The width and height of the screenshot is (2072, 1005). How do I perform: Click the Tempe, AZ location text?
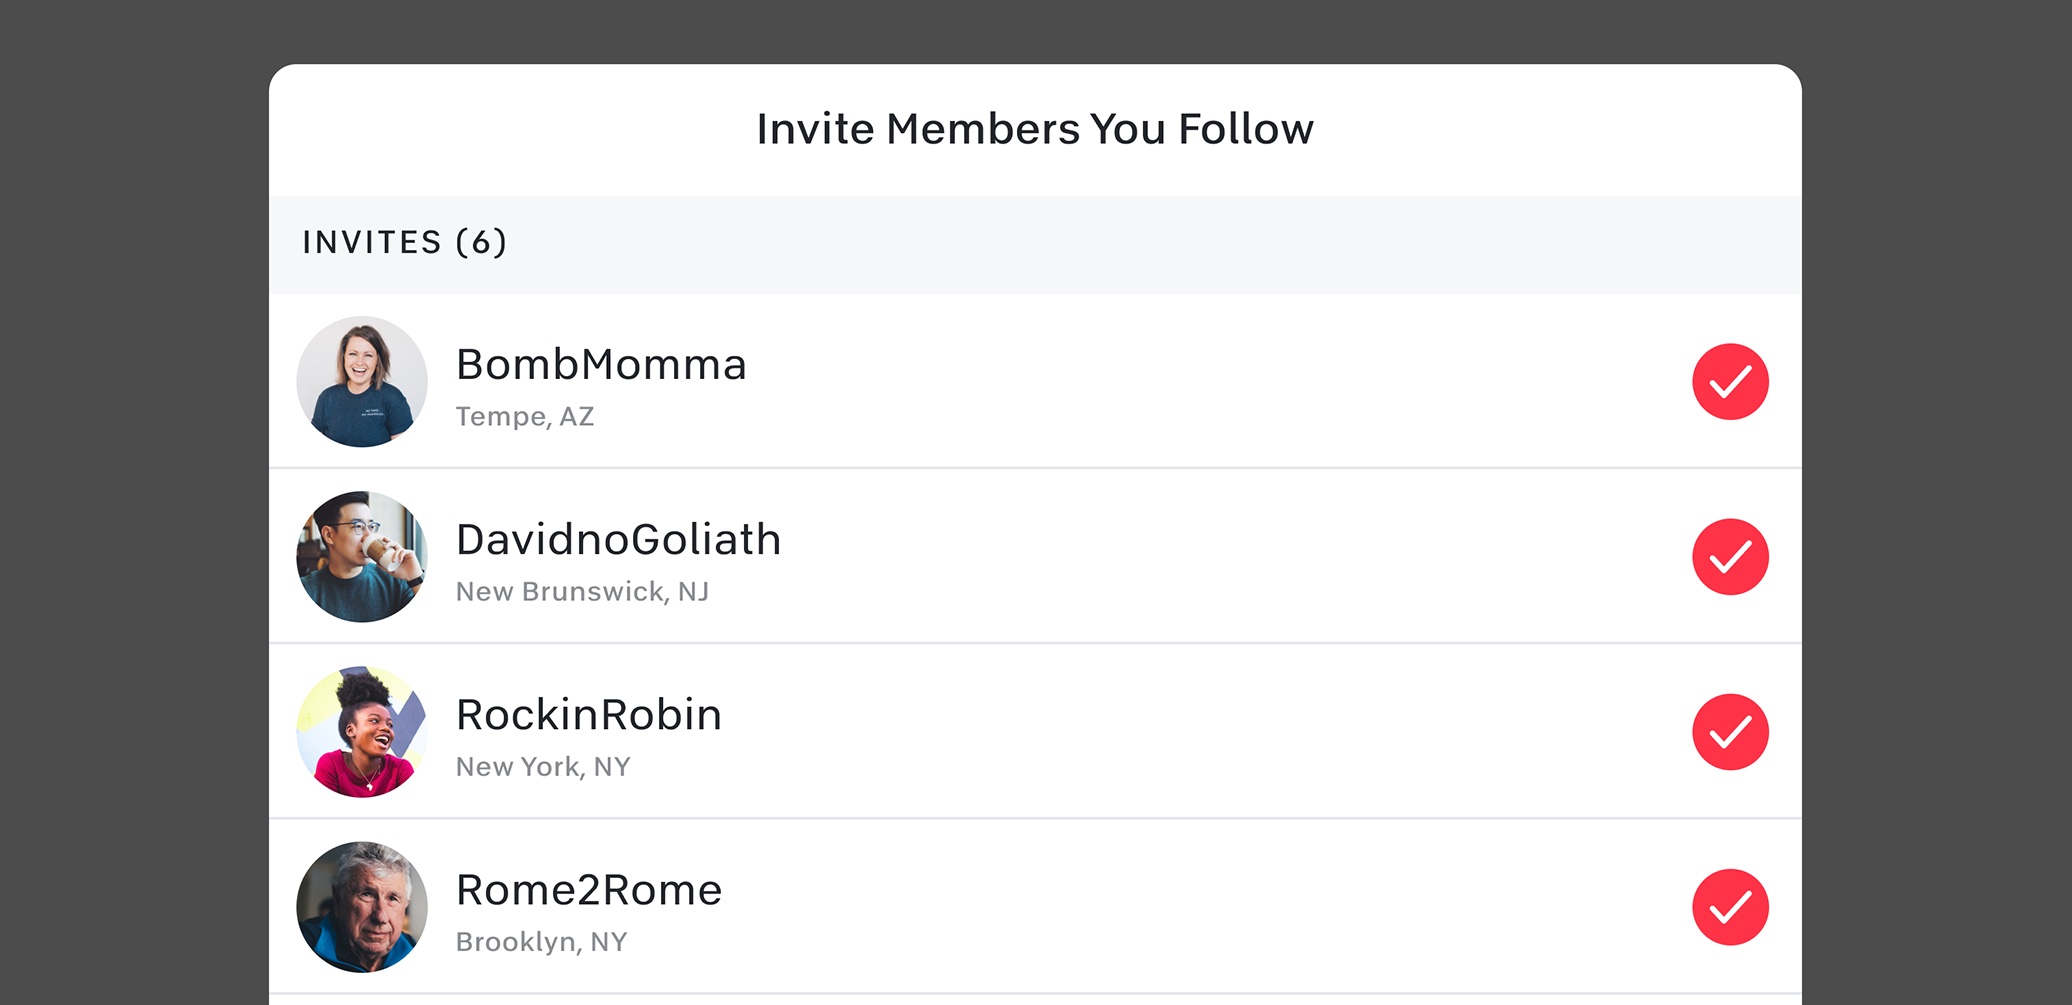pyautogui.click(x=525, y=417)
